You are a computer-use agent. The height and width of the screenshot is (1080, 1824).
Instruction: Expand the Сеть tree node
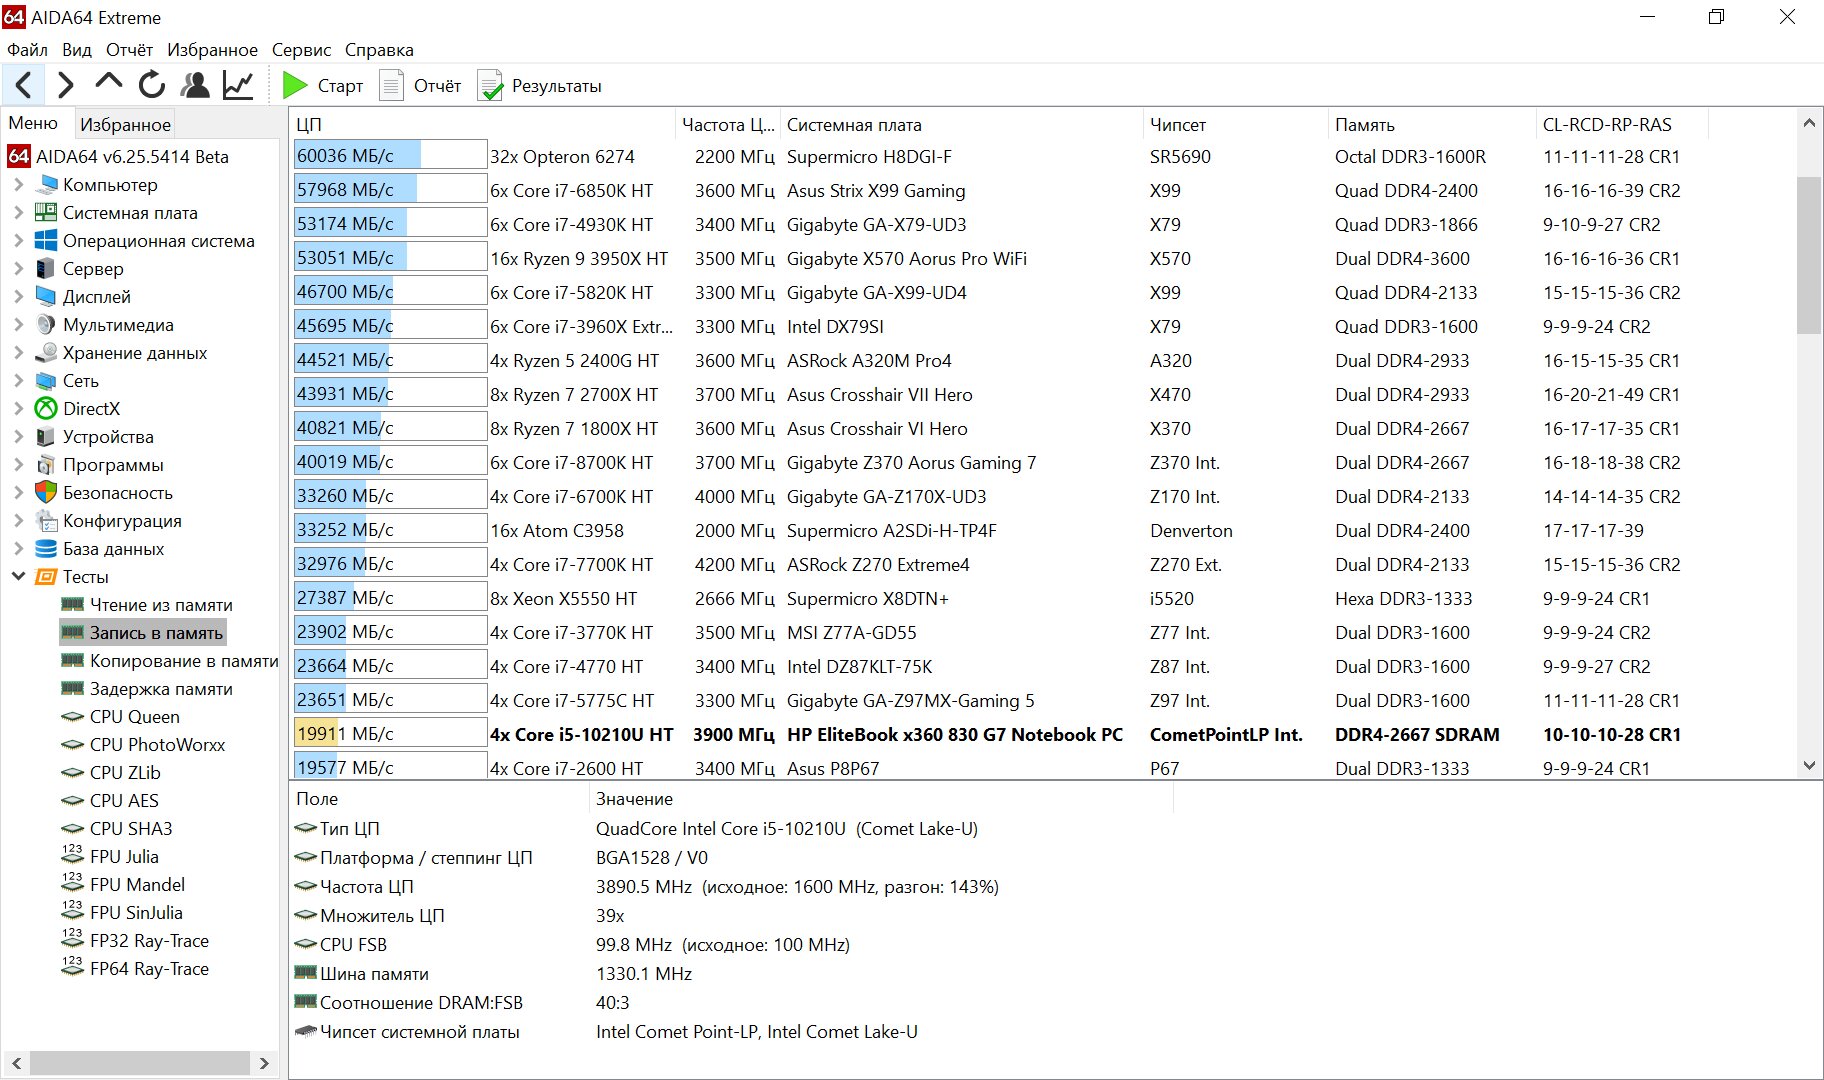coord(18,381)
